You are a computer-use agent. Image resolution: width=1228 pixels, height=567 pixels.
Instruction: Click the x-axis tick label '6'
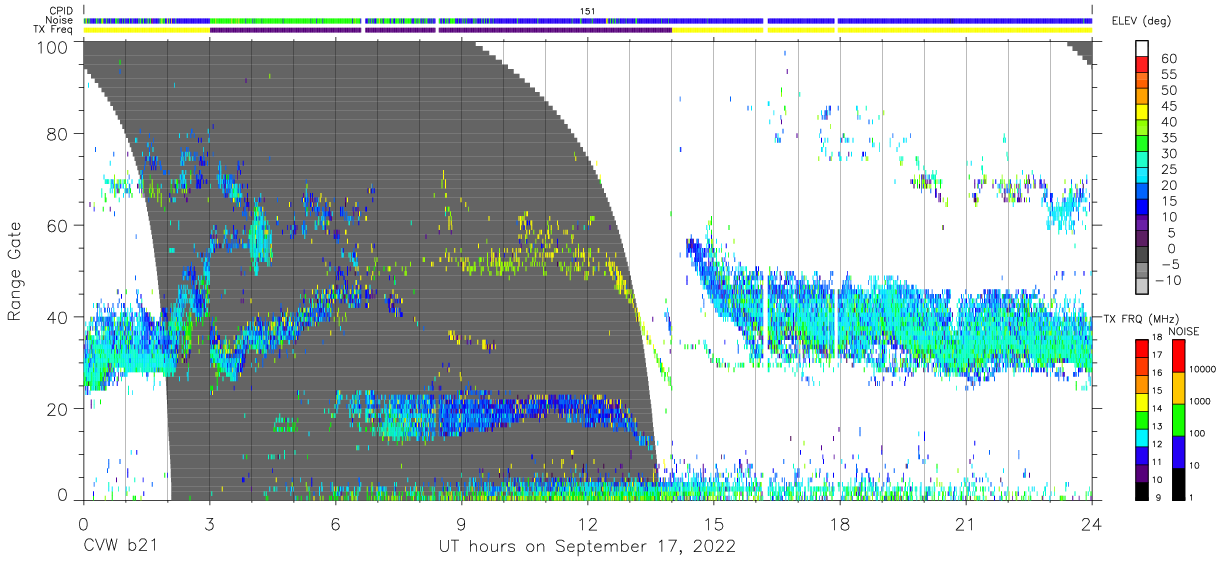335,524
